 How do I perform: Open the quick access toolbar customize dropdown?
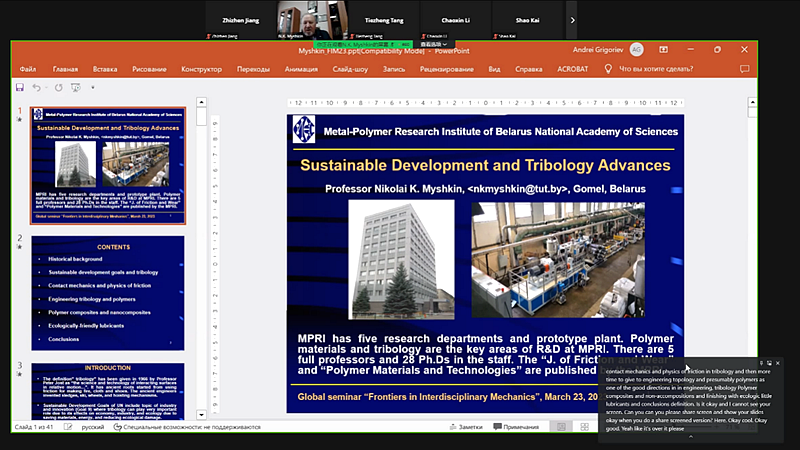(93, 87)
